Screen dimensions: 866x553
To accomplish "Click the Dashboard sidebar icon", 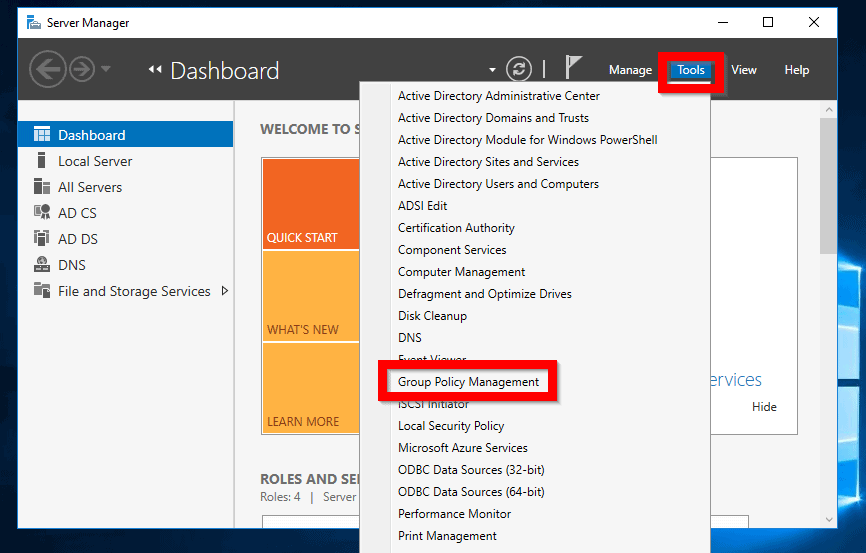I will [41, 134].
